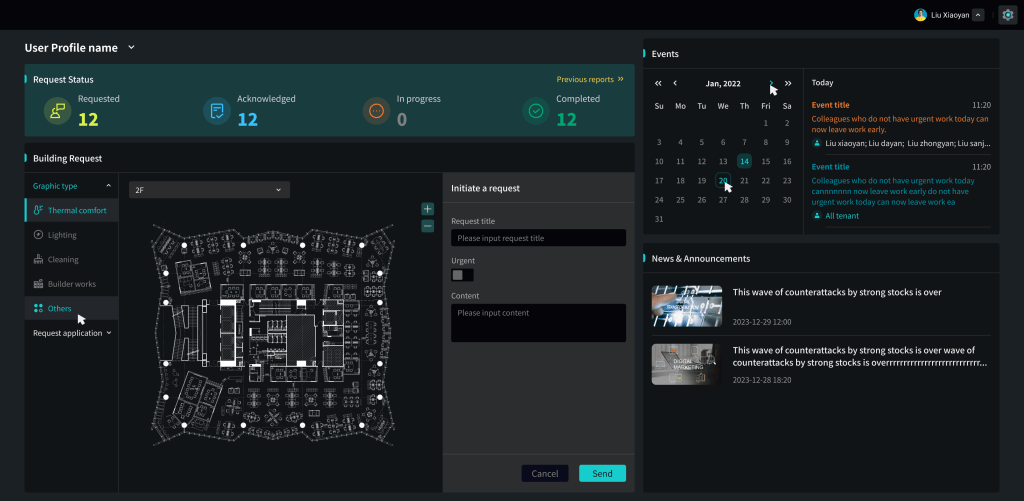Screen dimensions: 1024x501
Task: Expand the Request application section
Action: 72,332
